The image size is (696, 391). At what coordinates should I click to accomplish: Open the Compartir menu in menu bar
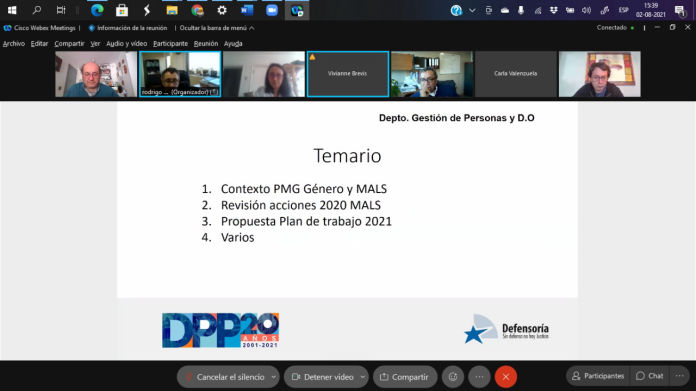point(69,43)
